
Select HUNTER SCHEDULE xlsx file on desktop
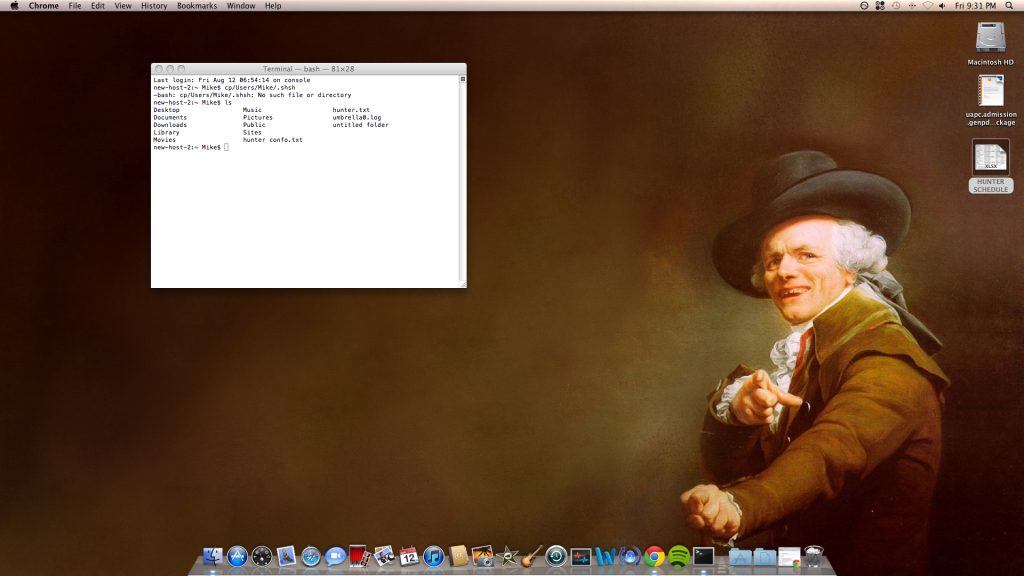[x=991, y=157]
